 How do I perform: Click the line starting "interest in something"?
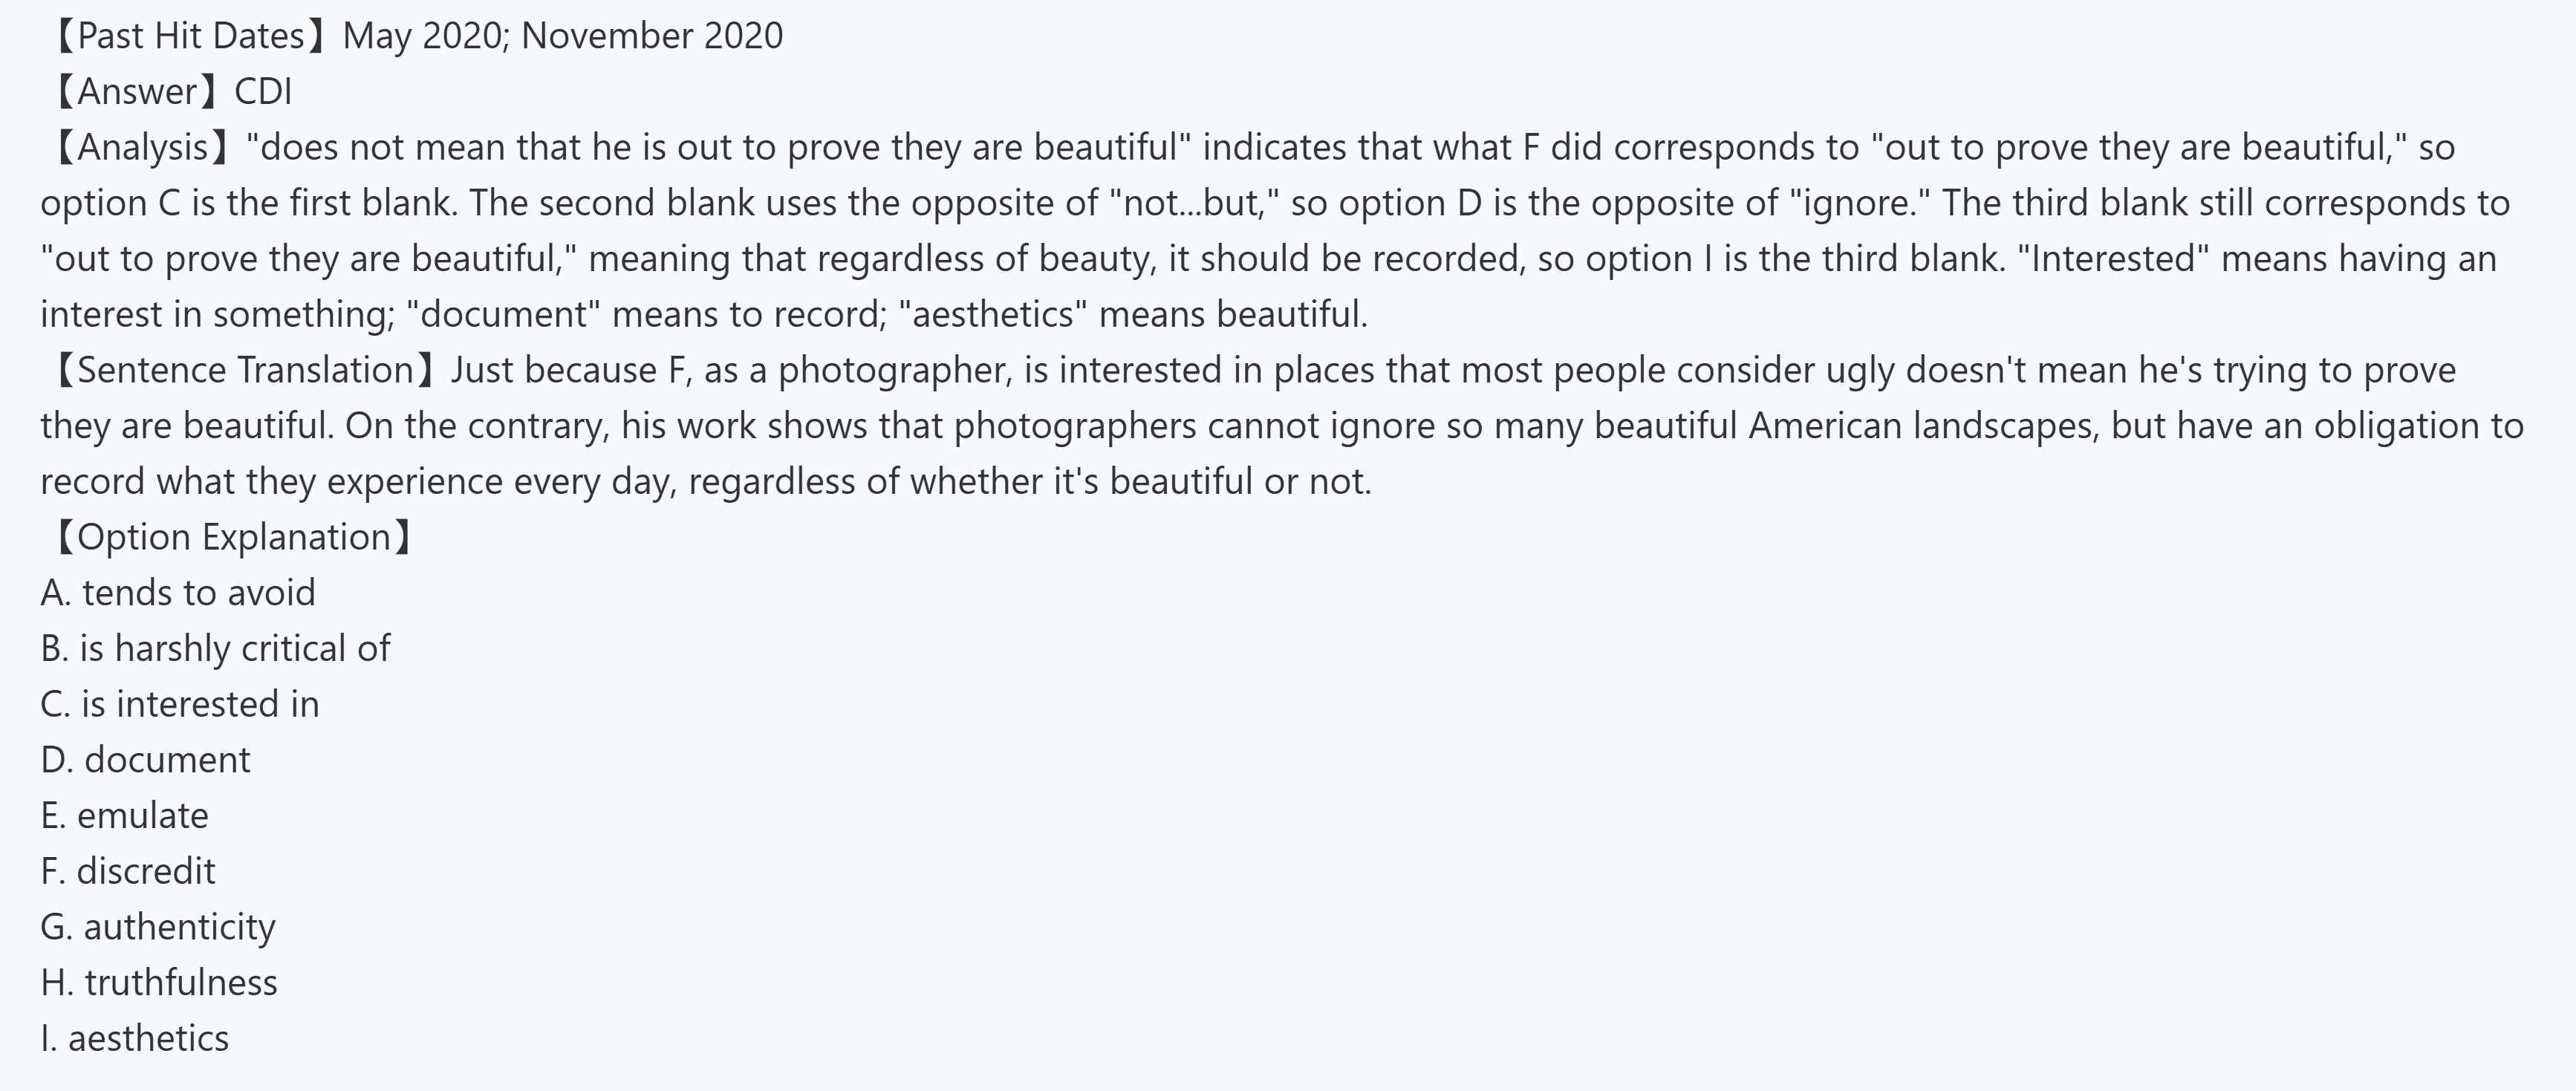(703, 315)
